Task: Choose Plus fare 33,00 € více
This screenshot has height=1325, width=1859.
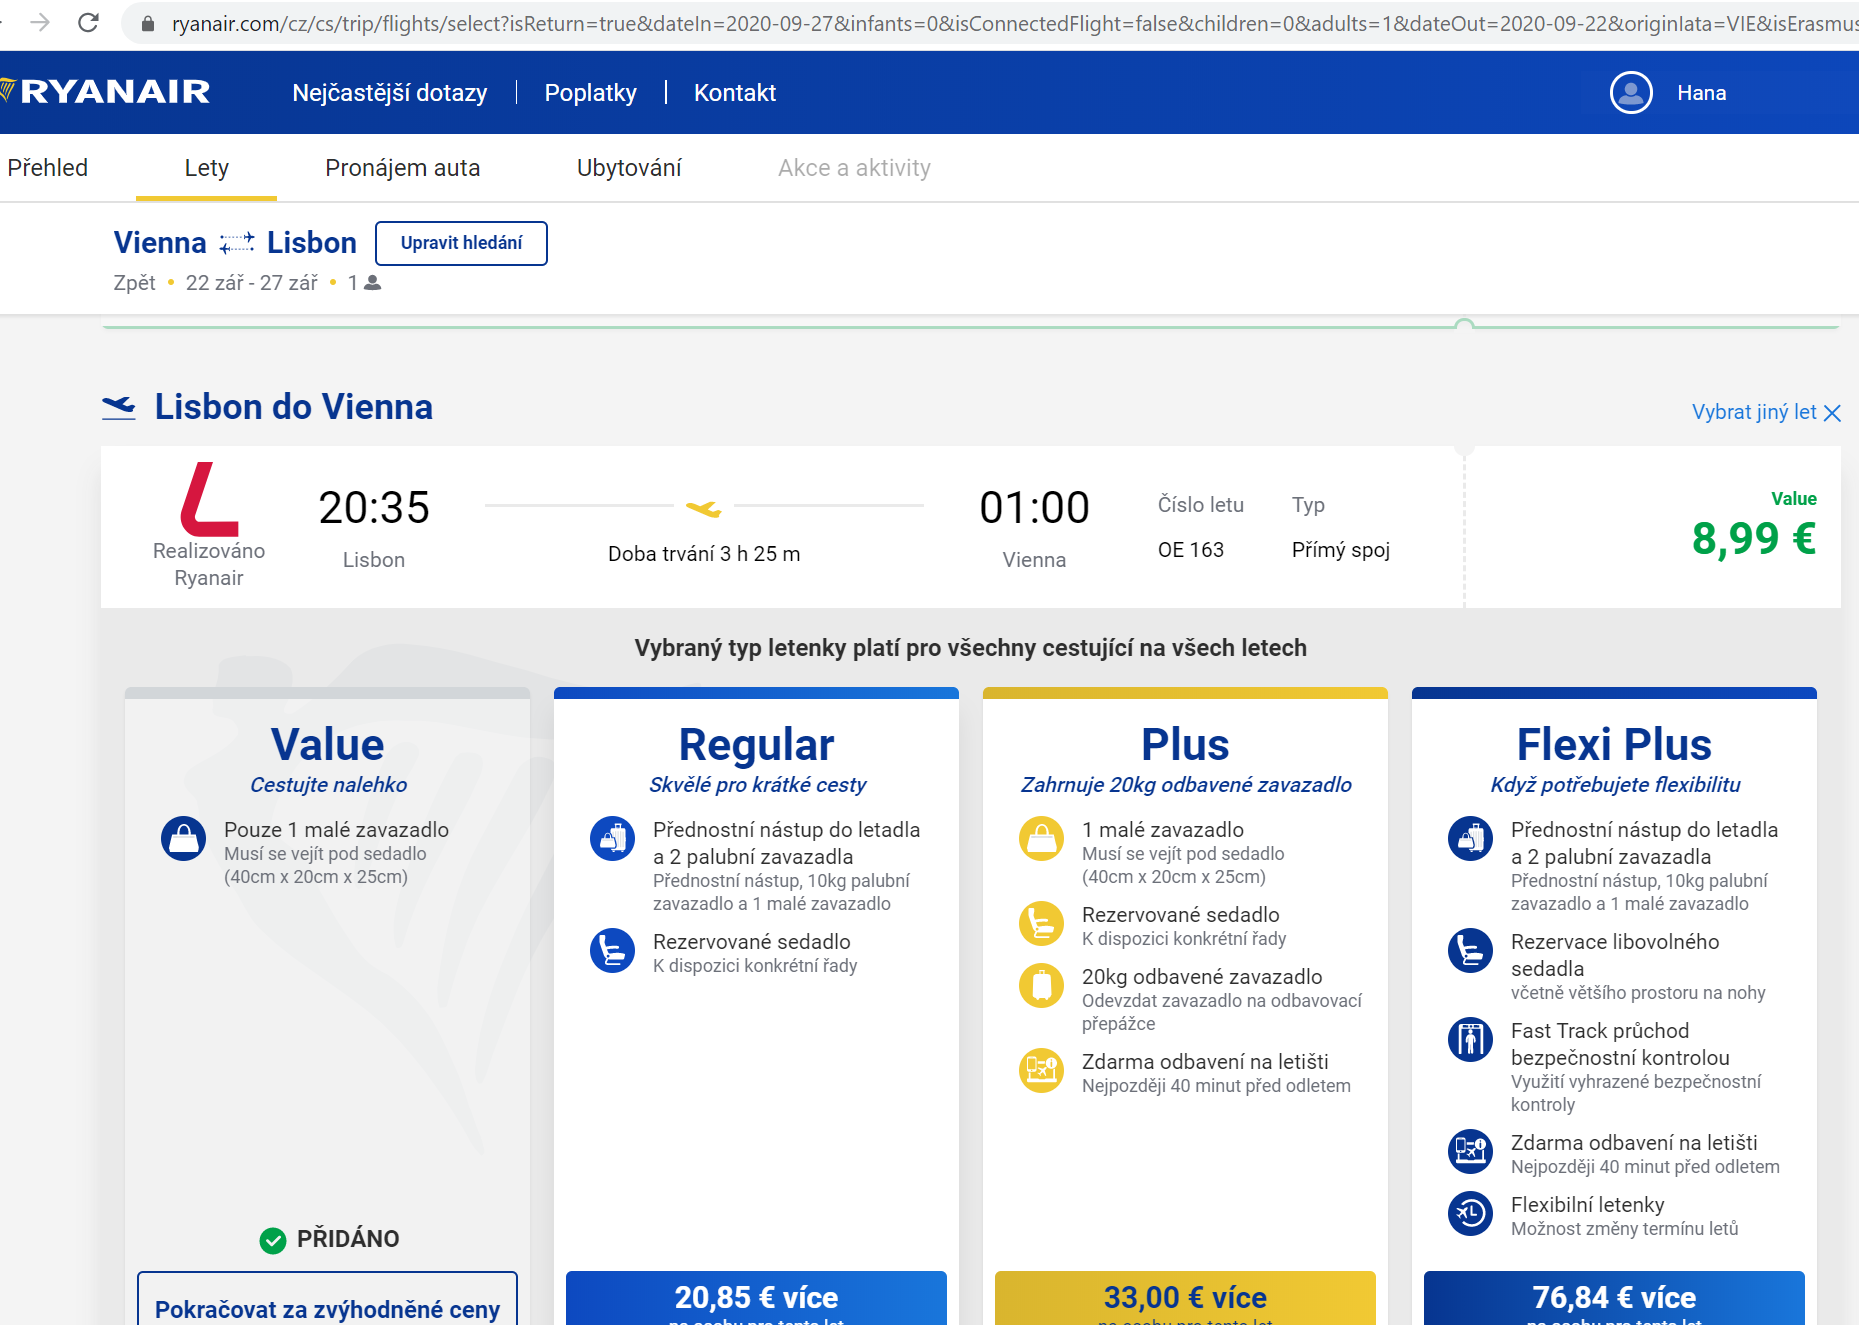Action: click(1185, 1298)
